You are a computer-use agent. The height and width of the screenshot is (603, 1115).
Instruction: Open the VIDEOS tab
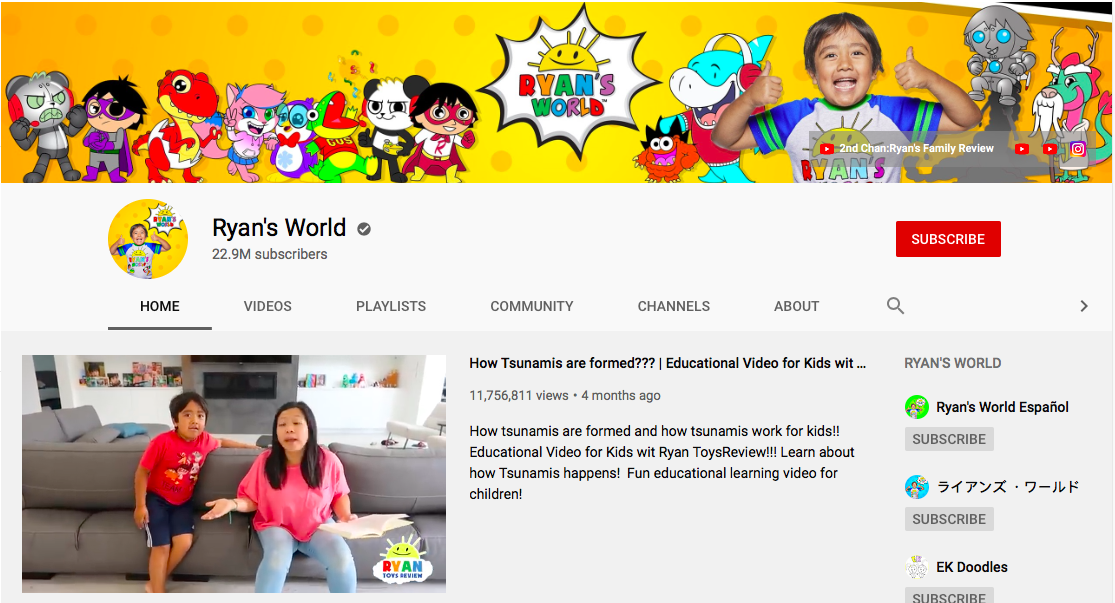[x=267, y=306]
